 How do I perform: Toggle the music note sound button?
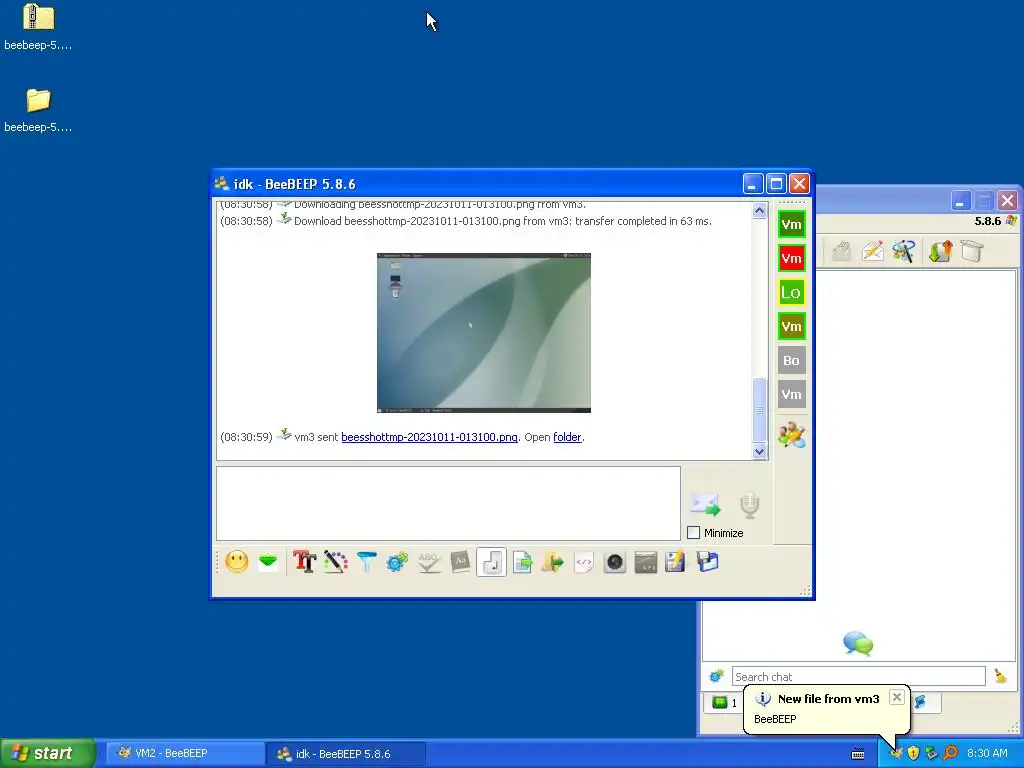[492, 562]
